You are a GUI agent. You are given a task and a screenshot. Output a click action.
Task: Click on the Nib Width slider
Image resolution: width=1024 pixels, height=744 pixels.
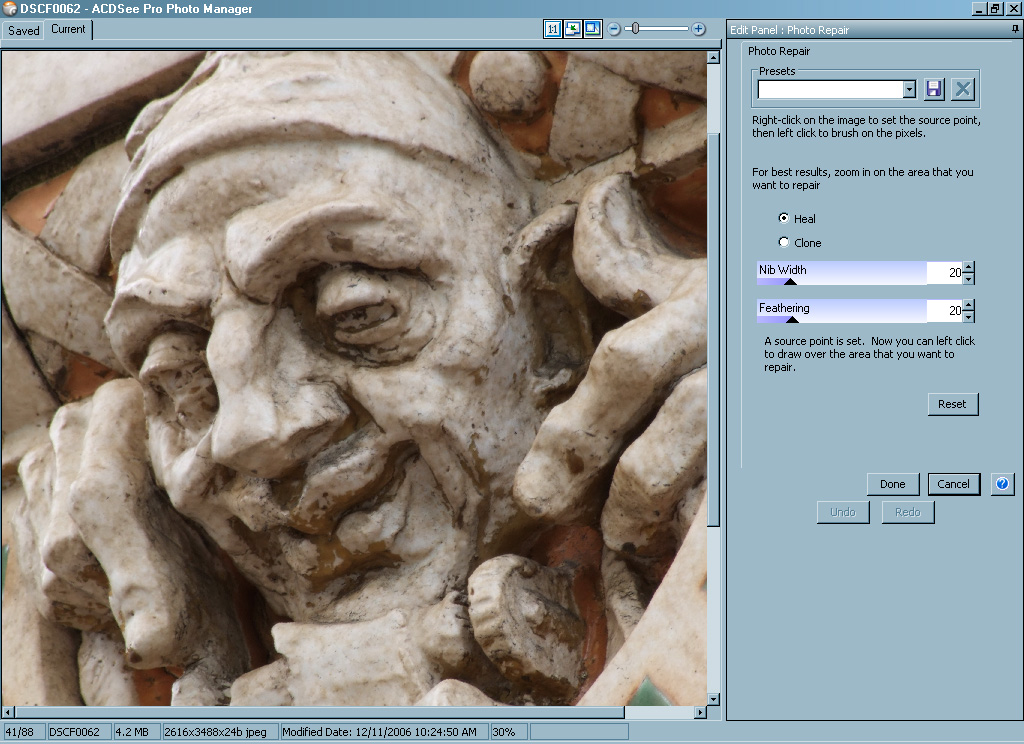point(842,274)
